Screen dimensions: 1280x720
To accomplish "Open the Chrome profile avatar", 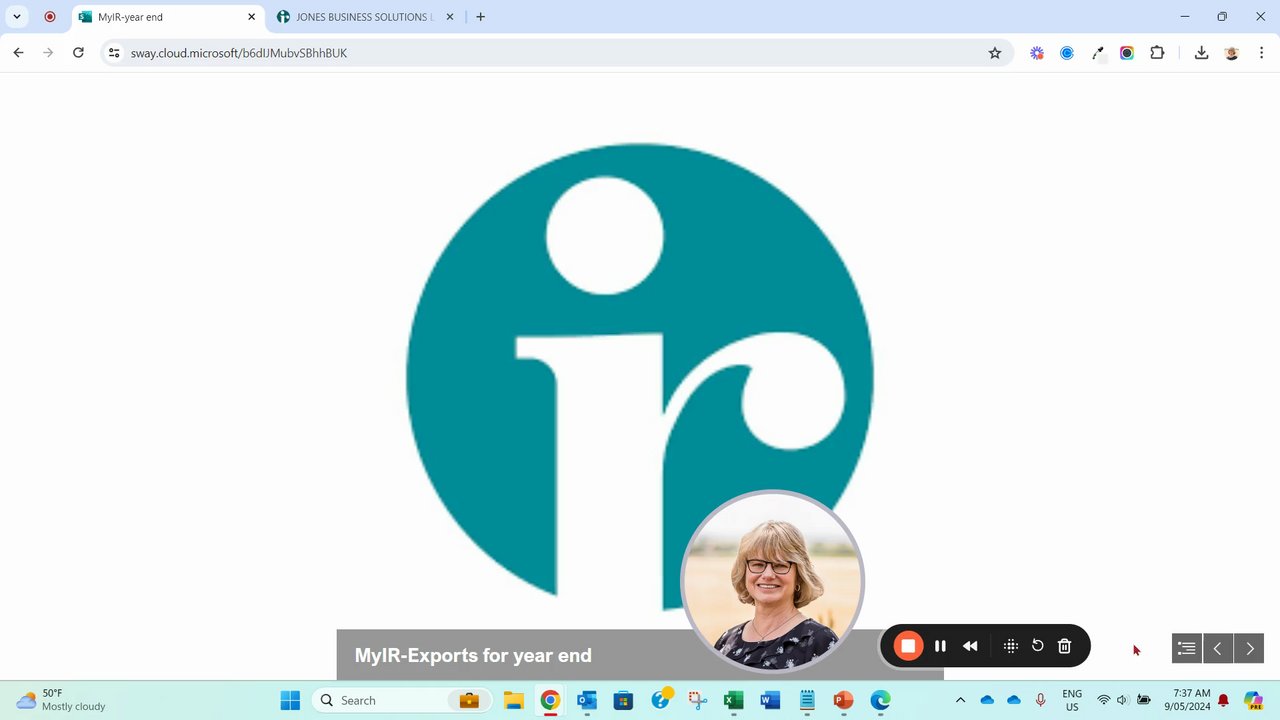I will click(x=1232, y=53).
